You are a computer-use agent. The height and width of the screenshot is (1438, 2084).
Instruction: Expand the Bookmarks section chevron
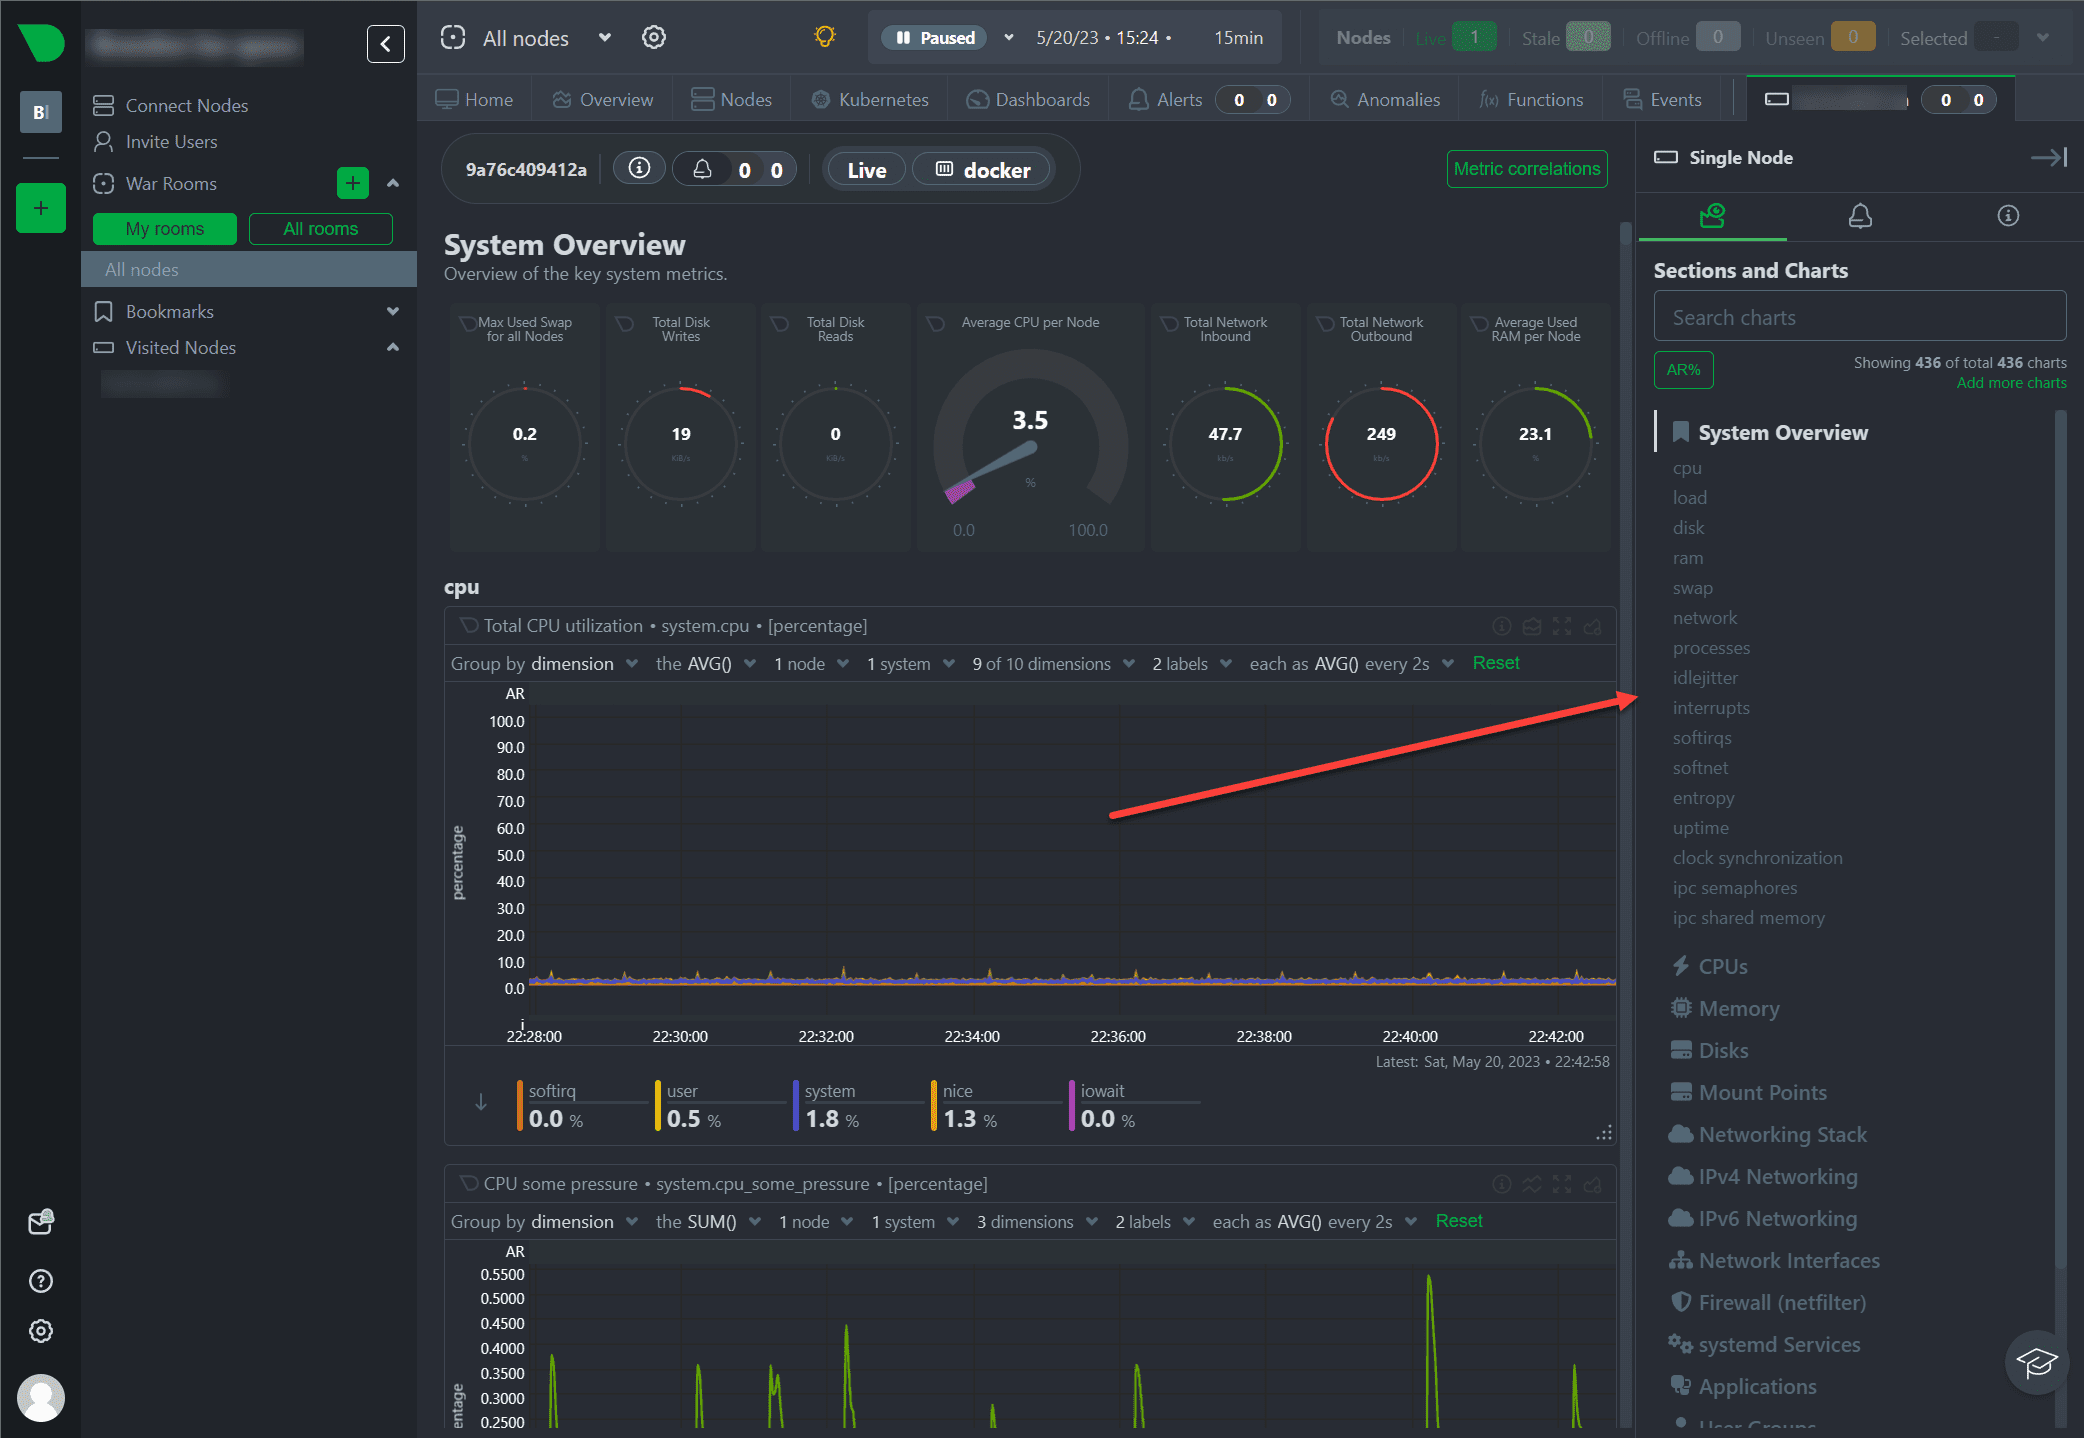[x=393, y=312]
